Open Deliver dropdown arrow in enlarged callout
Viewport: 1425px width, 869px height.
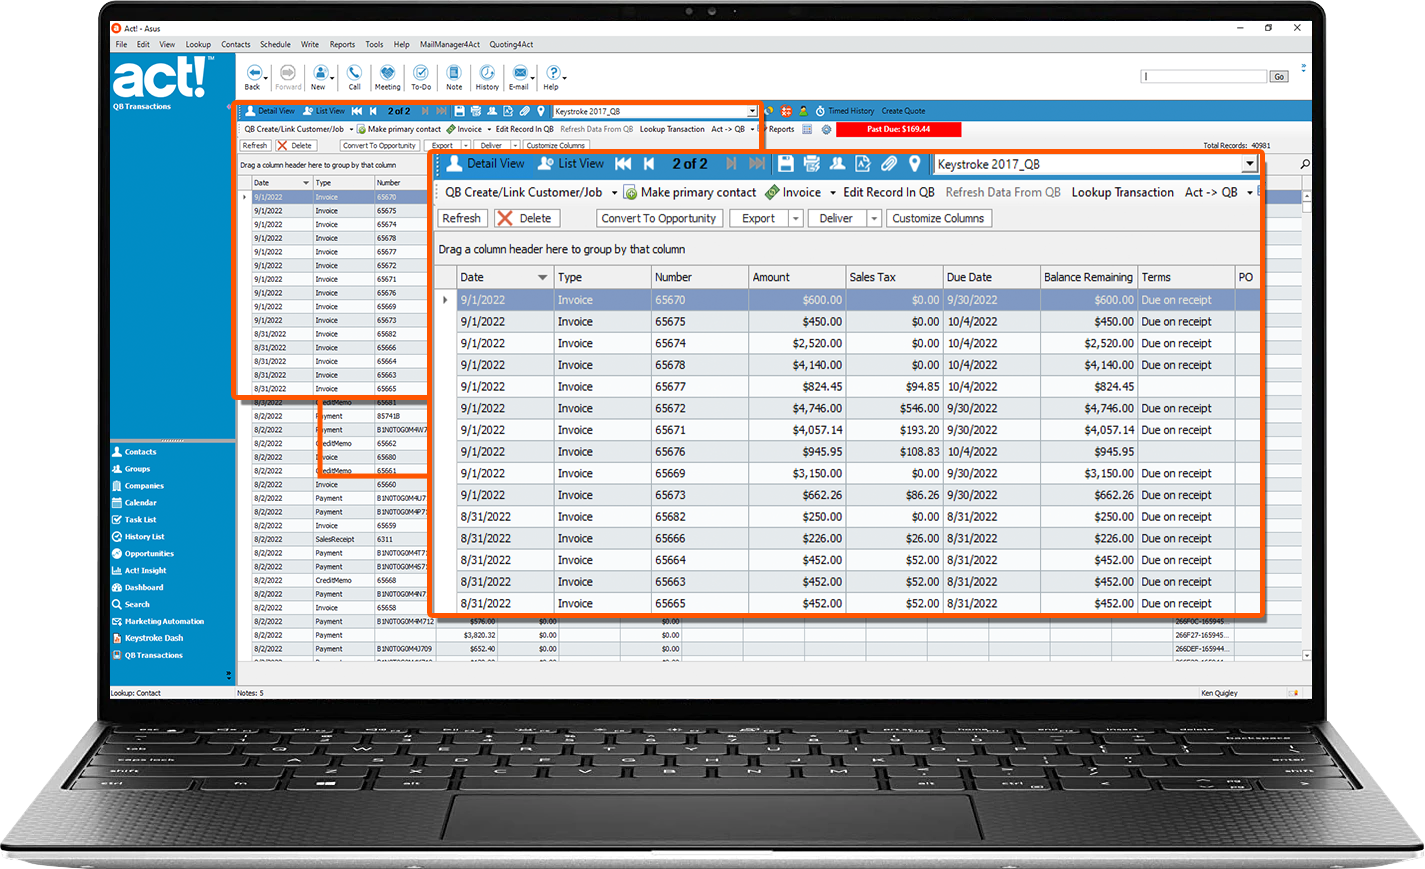tap(874, 218)
